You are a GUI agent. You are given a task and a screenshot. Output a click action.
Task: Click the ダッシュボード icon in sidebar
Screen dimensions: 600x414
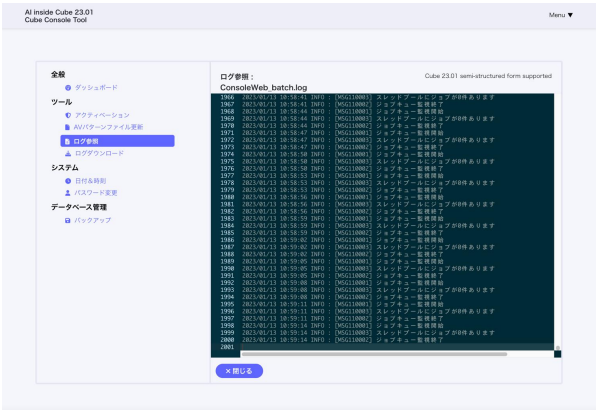tap(68, 88)
